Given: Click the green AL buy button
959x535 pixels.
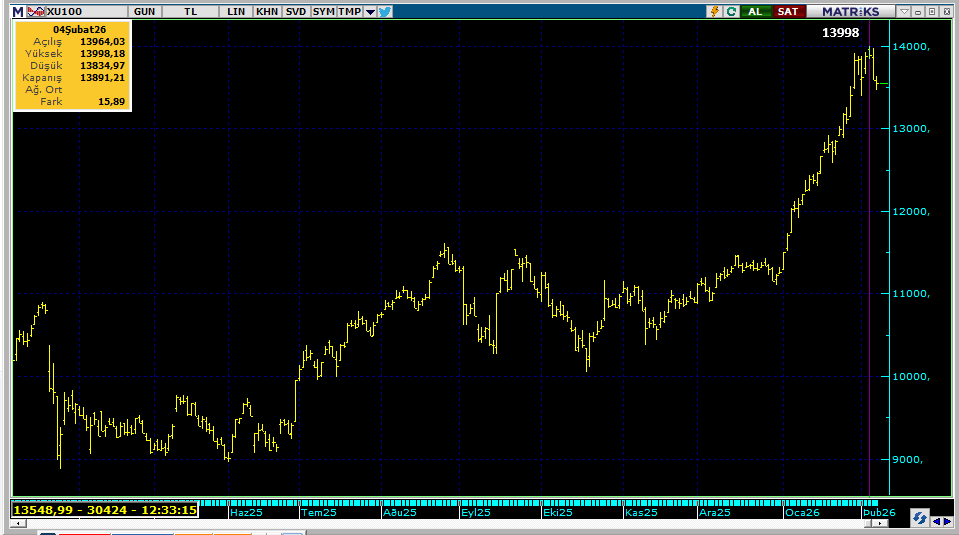Looking at the screenshot, I should tap(756, 11).
